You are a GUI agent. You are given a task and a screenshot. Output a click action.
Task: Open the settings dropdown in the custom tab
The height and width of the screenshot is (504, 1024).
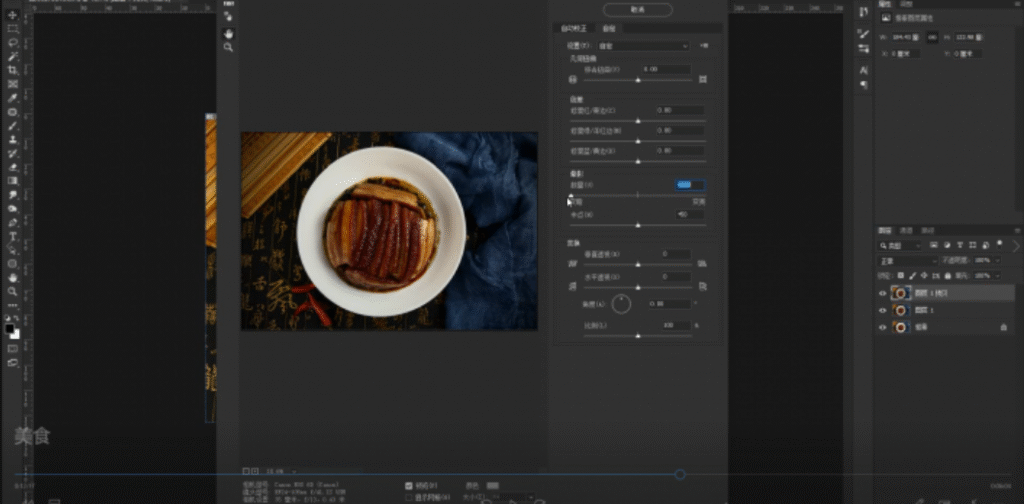click(643, 46)
